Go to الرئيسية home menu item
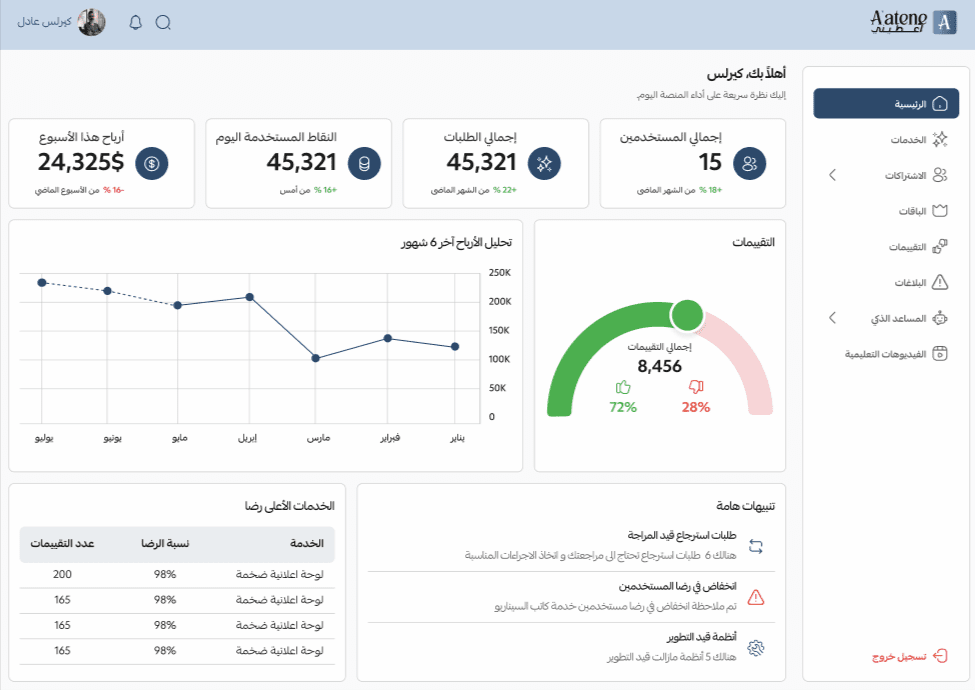 pos(886,104)
